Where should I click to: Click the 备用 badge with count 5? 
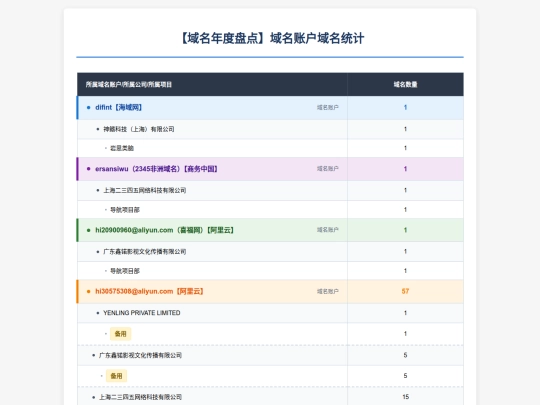click(x=116, y=376)
